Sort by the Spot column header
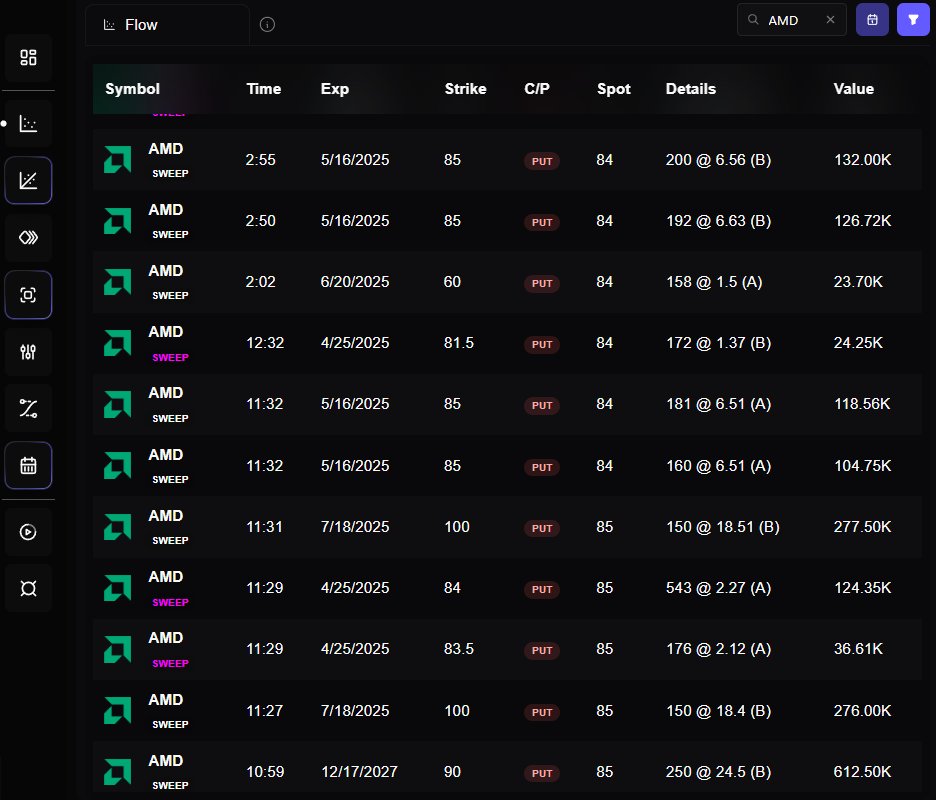Screen dimensions: 936x800 click(614, 89)
